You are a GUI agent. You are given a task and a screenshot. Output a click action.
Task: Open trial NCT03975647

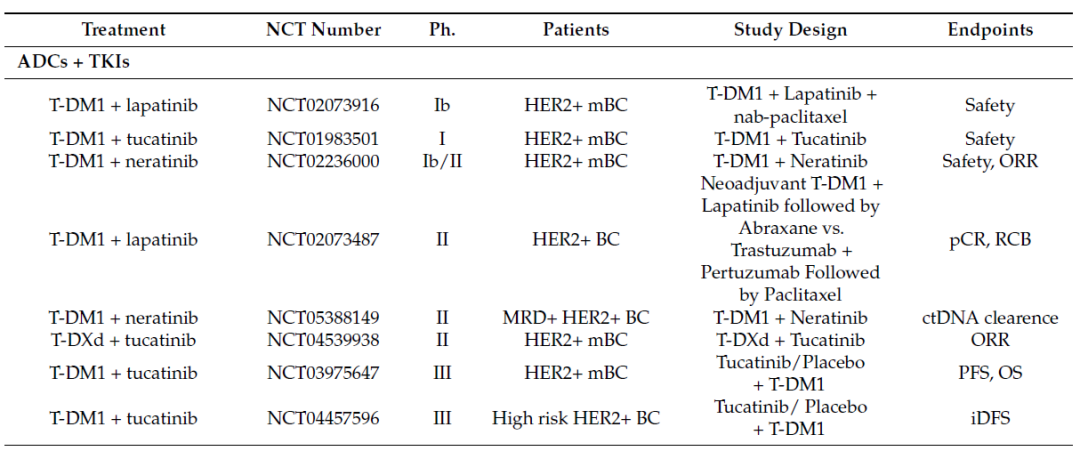(323, 373)
